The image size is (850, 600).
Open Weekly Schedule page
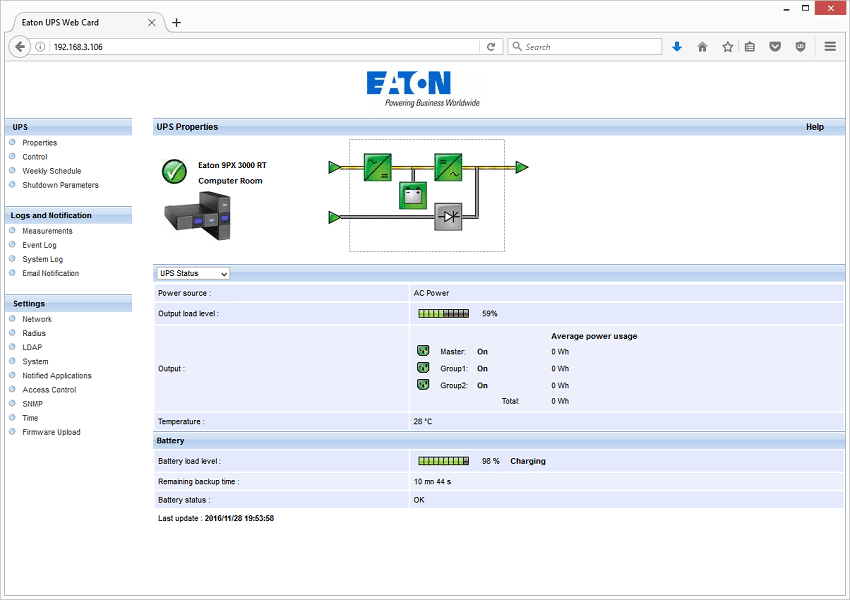point(51,171)
